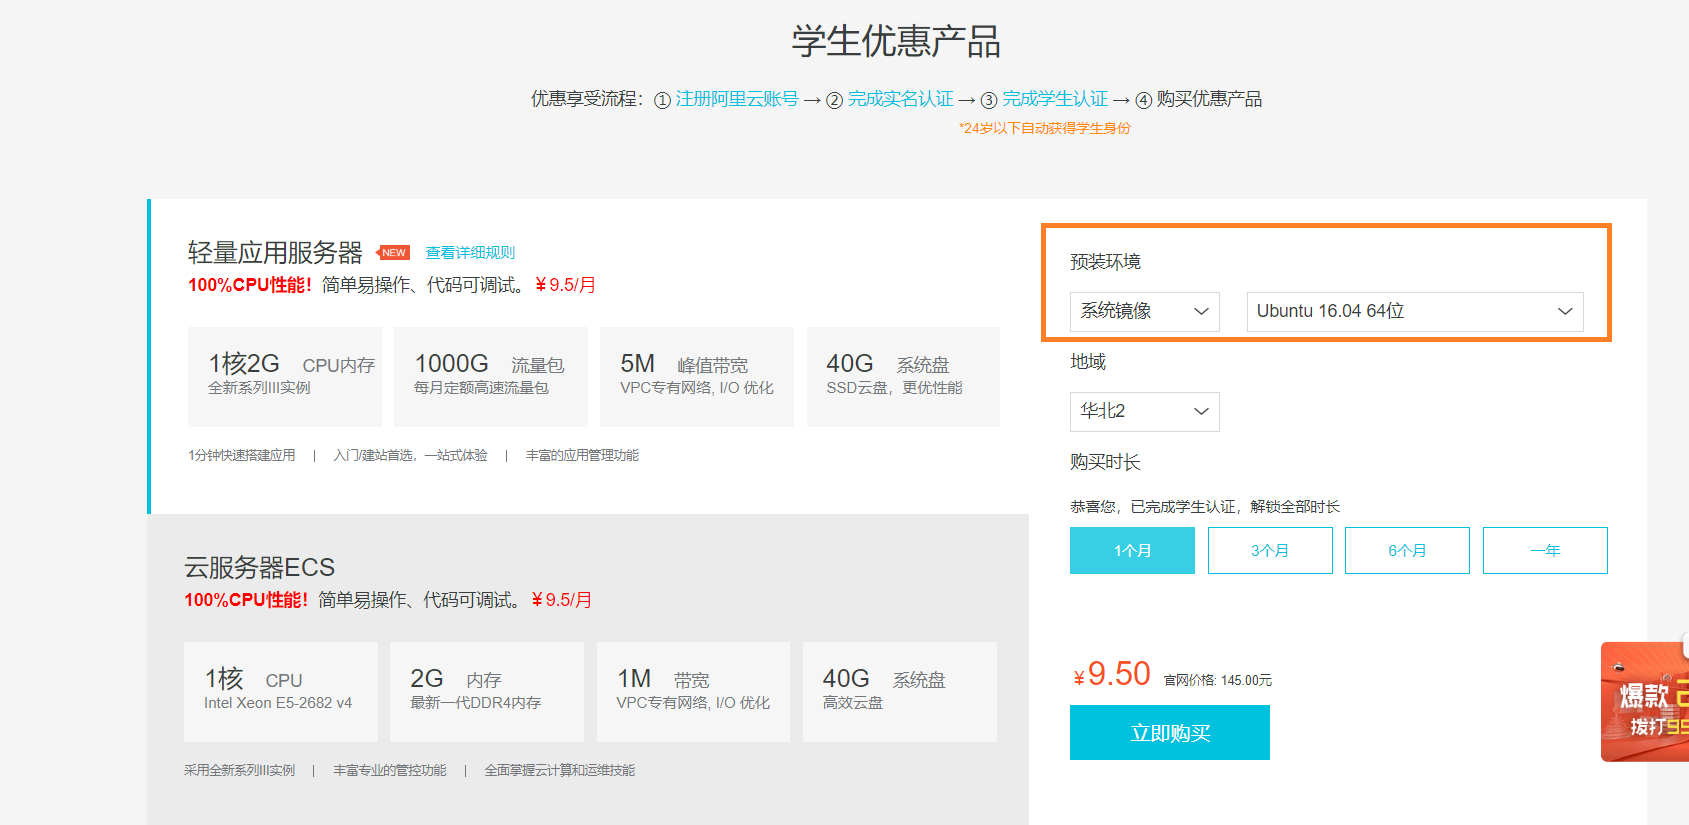This screenshot has width=1689, height=825.
Task: Click the 1核2G CPU内存 spec card
Action: (x=285, y=377)
